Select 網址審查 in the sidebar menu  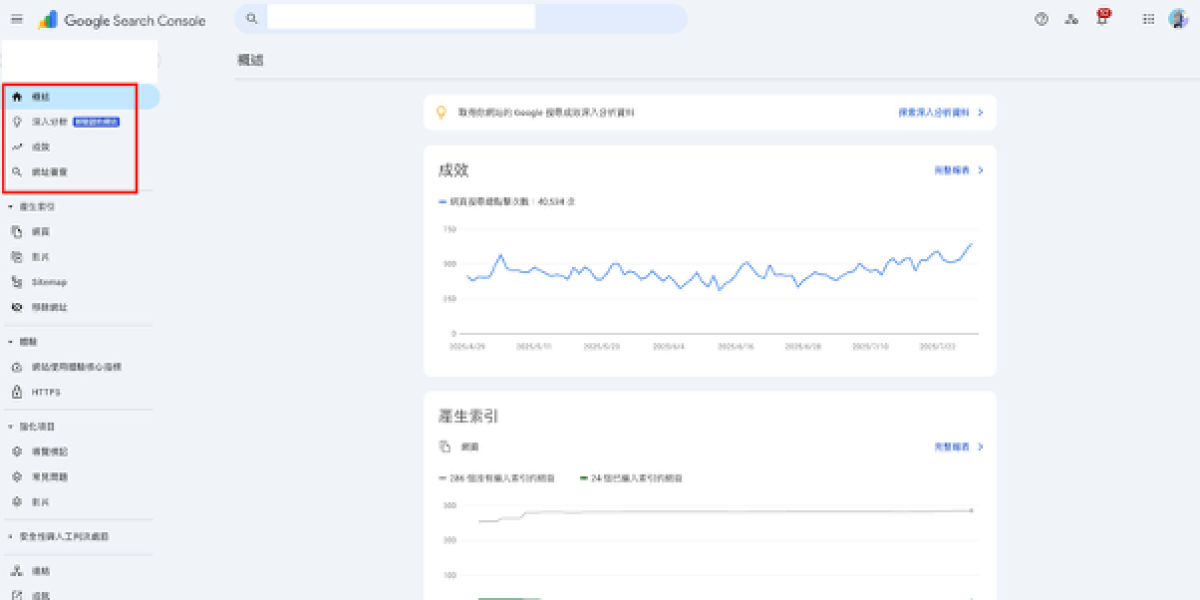pos(50,172)
